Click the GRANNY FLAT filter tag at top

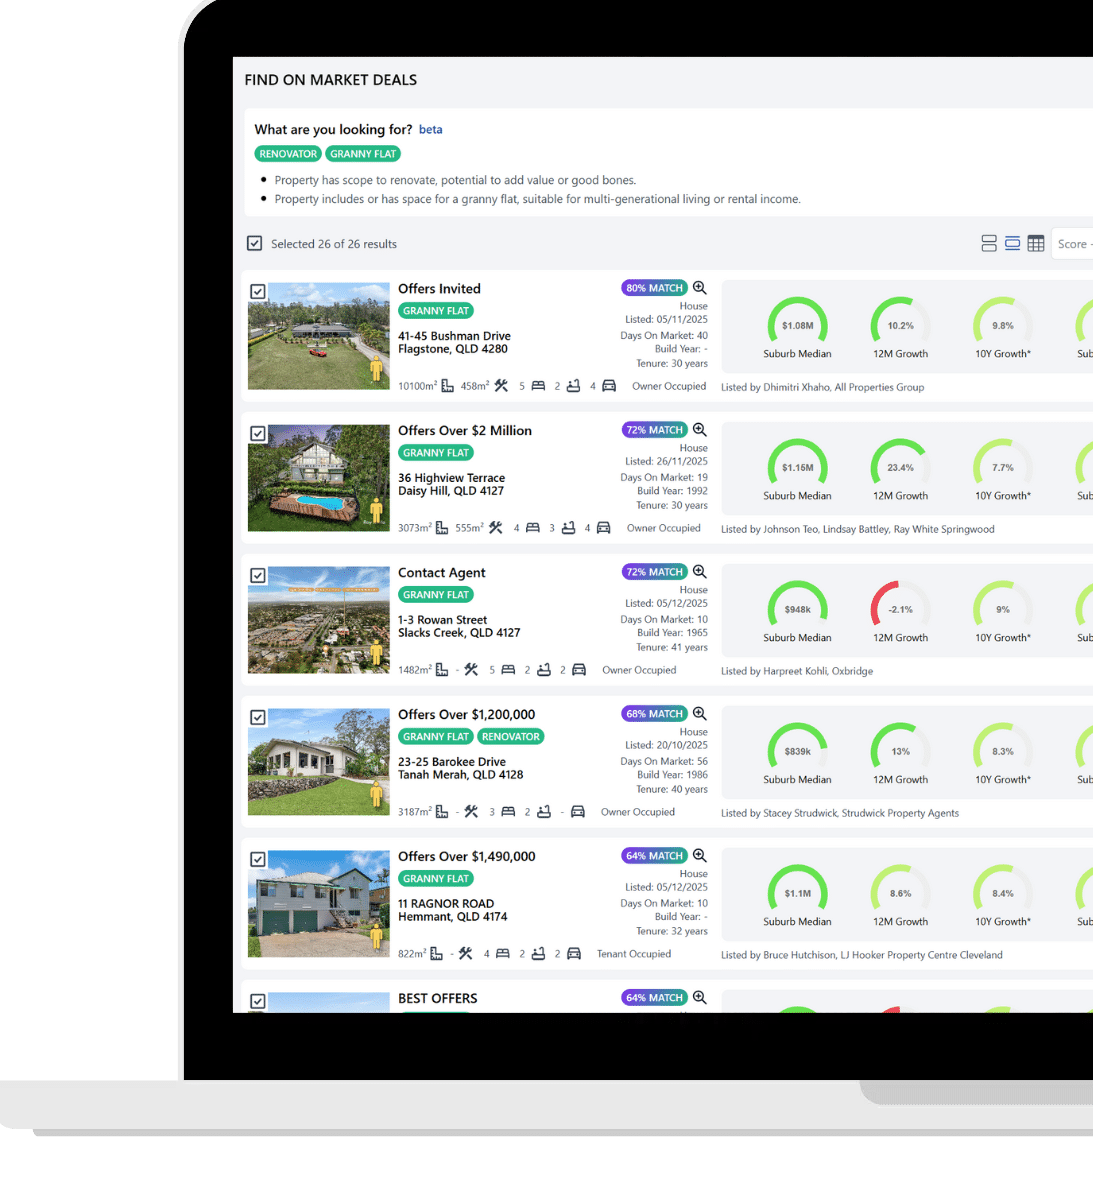tap(363, 154)
